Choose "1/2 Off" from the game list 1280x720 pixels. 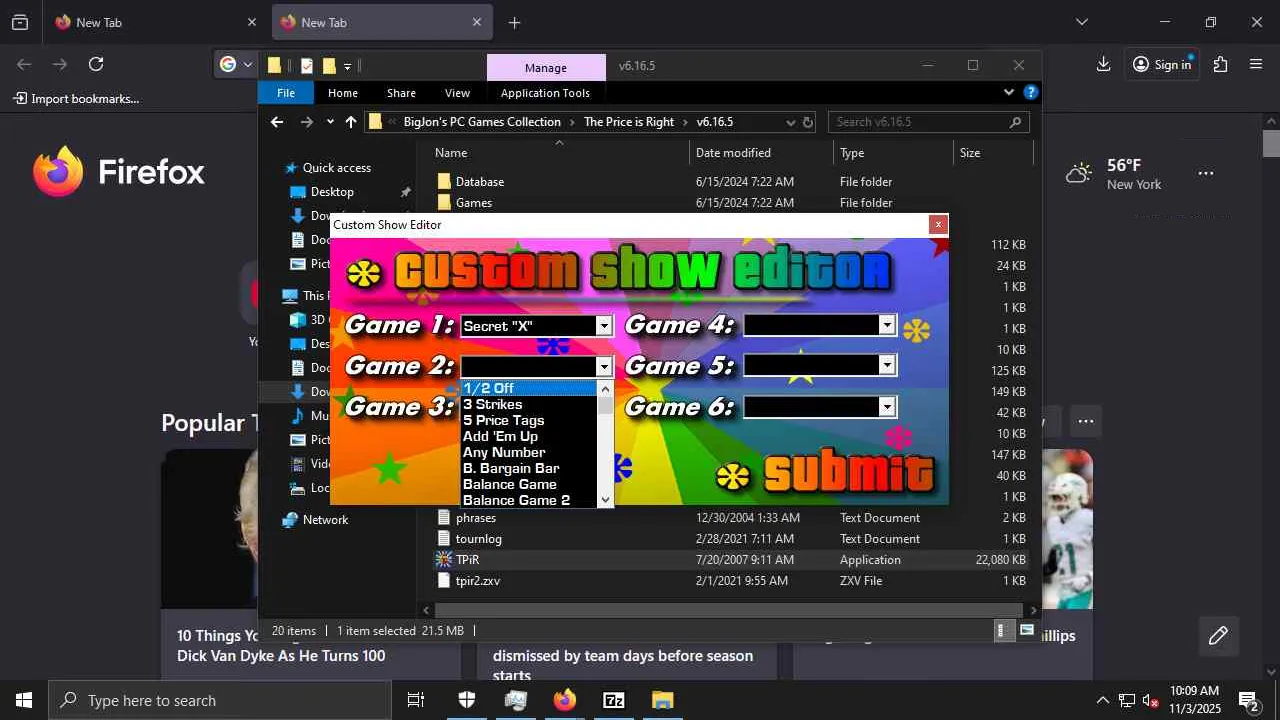point(529,388)
